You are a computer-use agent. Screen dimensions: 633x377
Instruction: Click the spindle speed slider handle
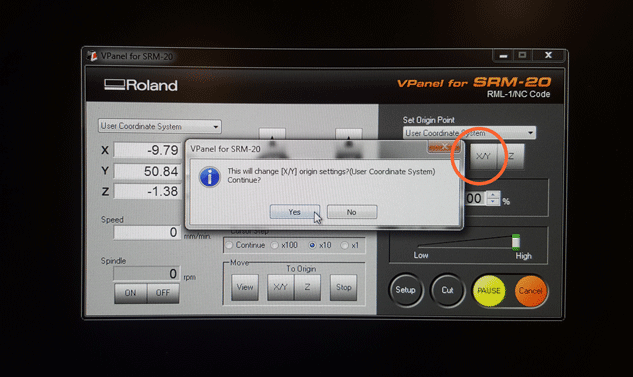tap(516, 241)
